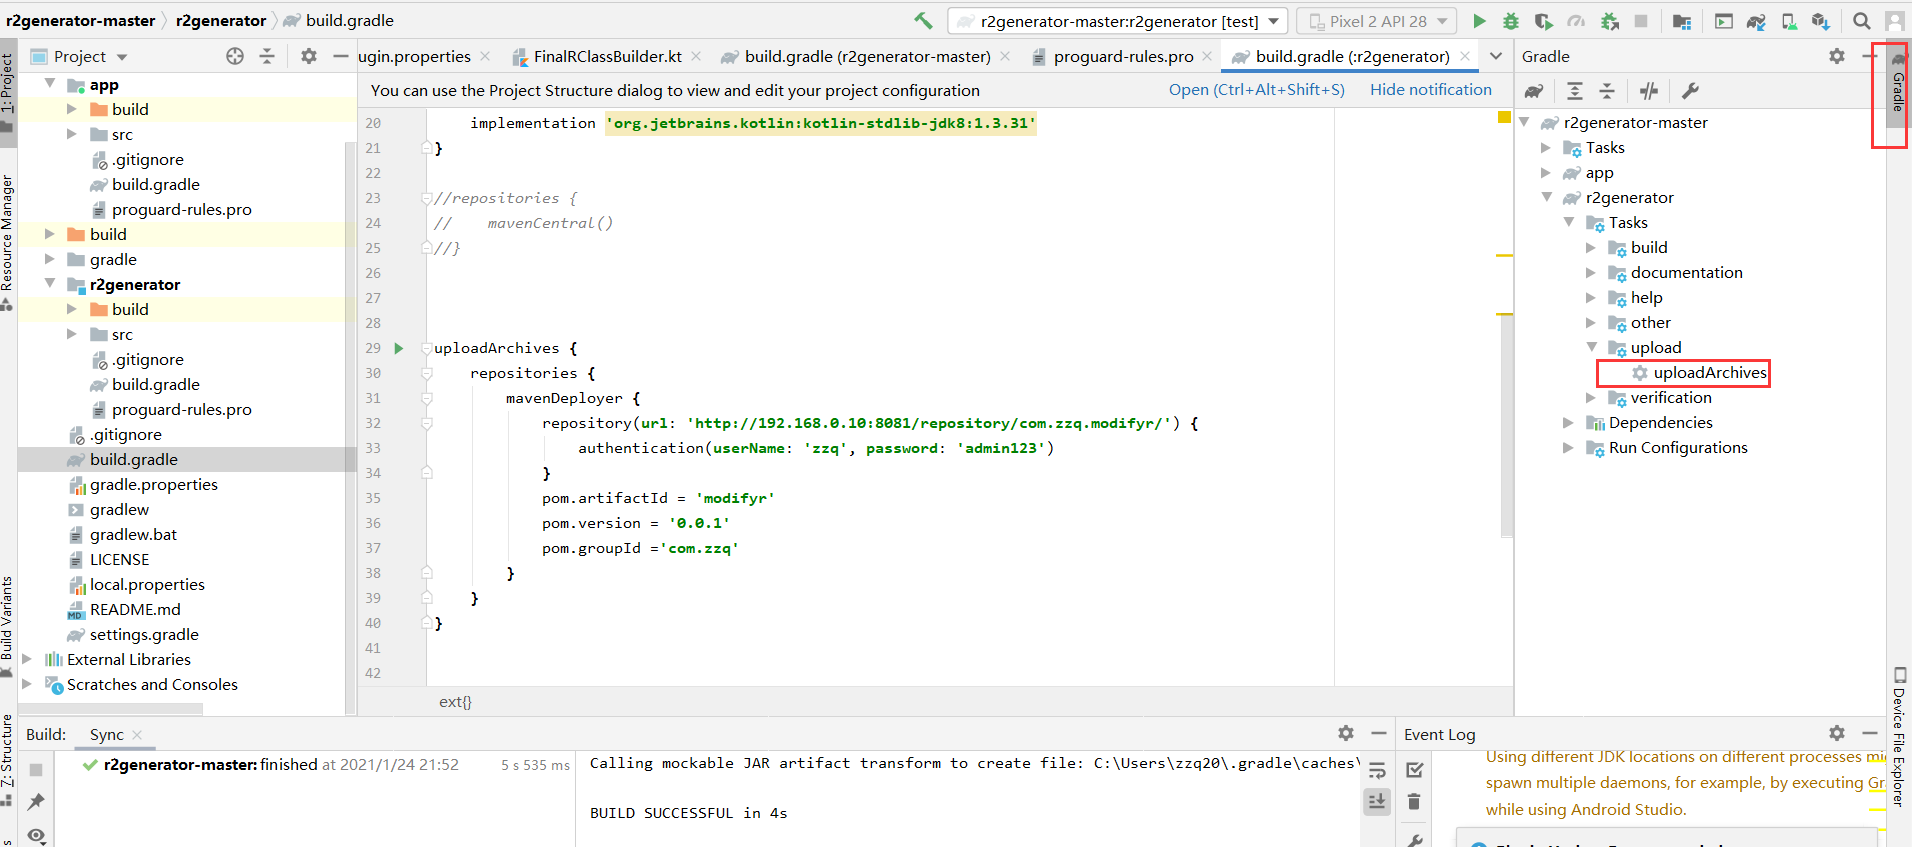Toggle soft-wrap in the Build output
The height and width of the screenshot is (847, 1912).
pos(1377,770)
